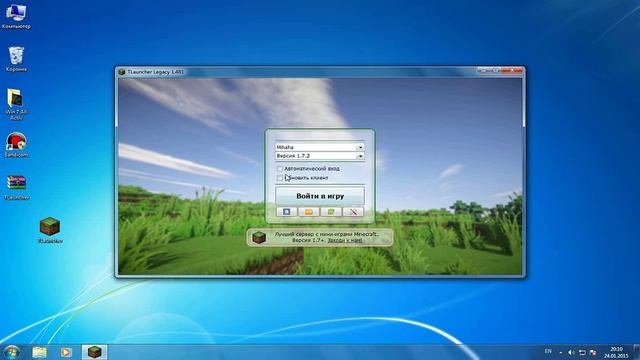Select the Компьютер desktop icon
Screen dimensions: 640x360
[16, 16]
